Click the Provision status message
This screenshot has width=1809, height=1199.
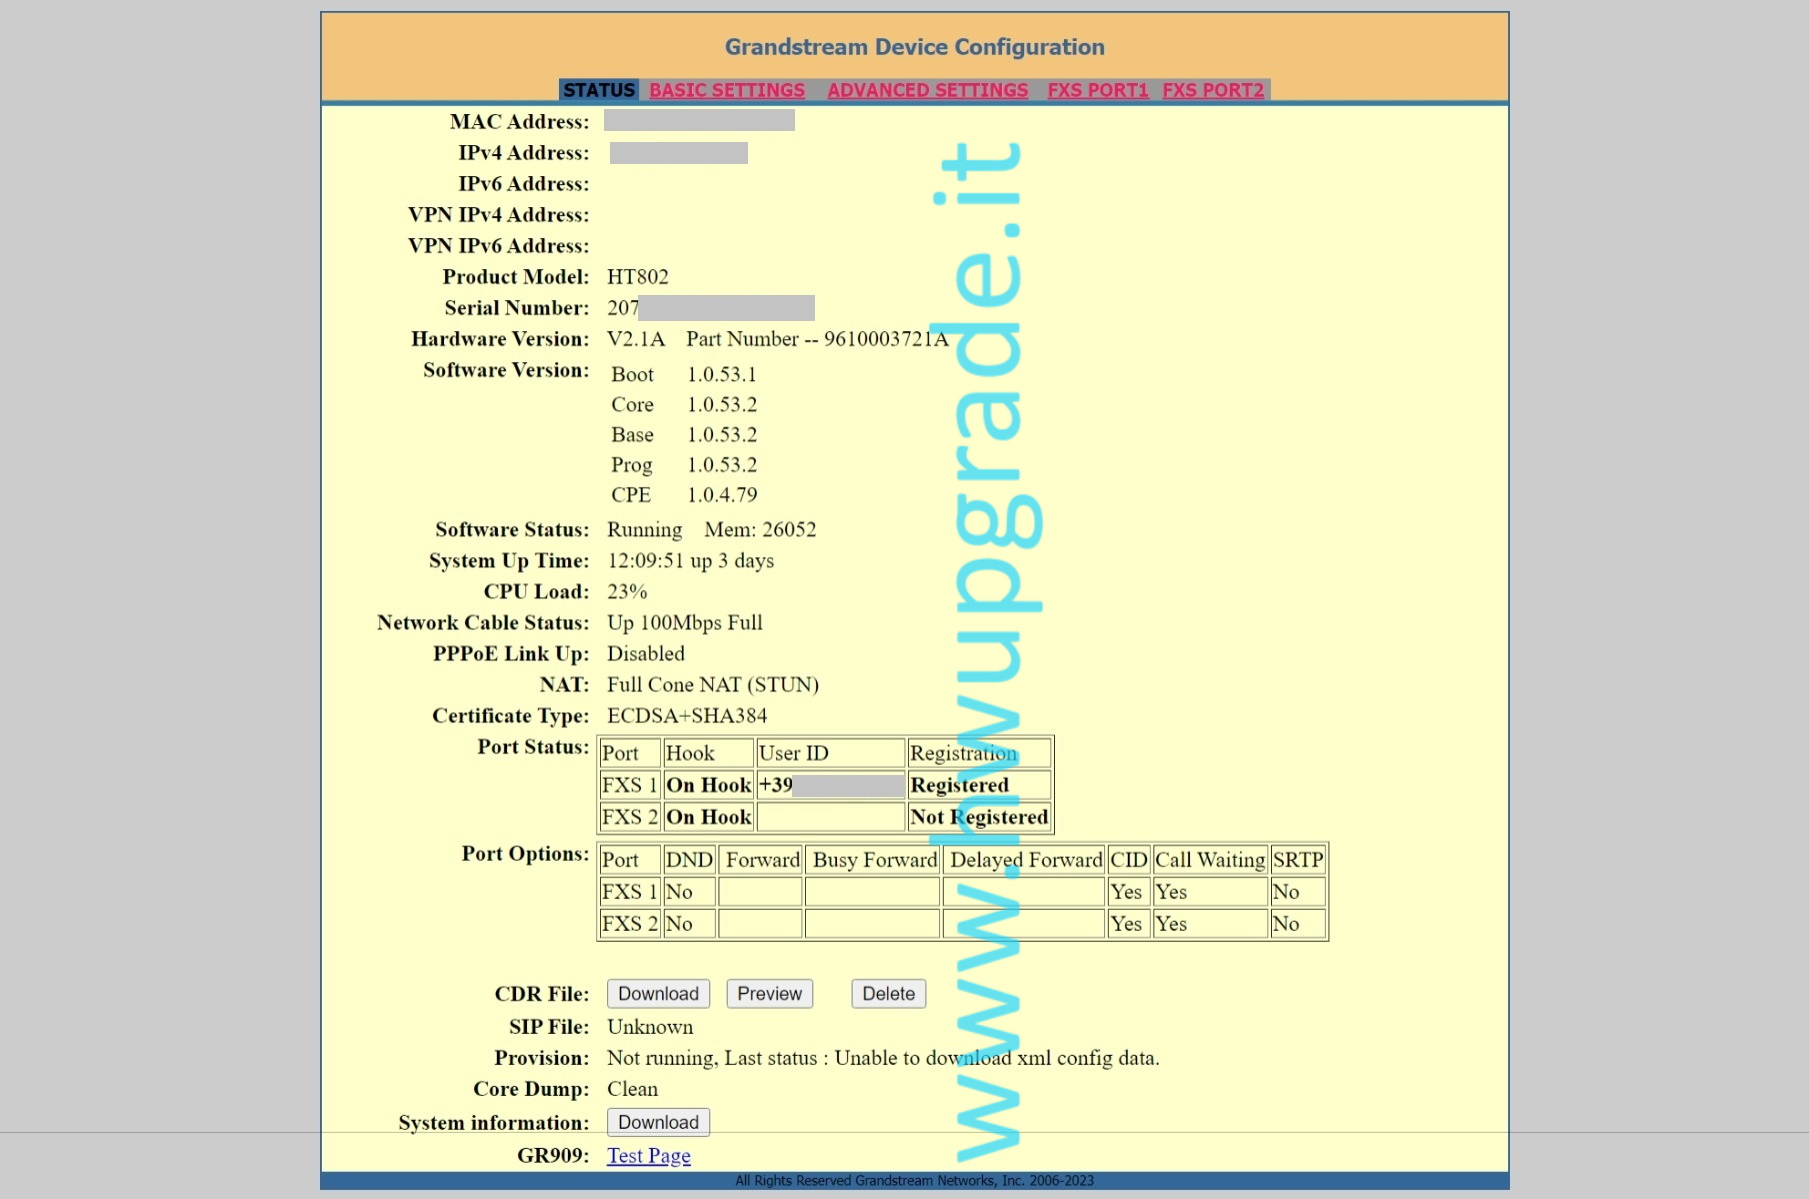click(x=883, y=1058)
